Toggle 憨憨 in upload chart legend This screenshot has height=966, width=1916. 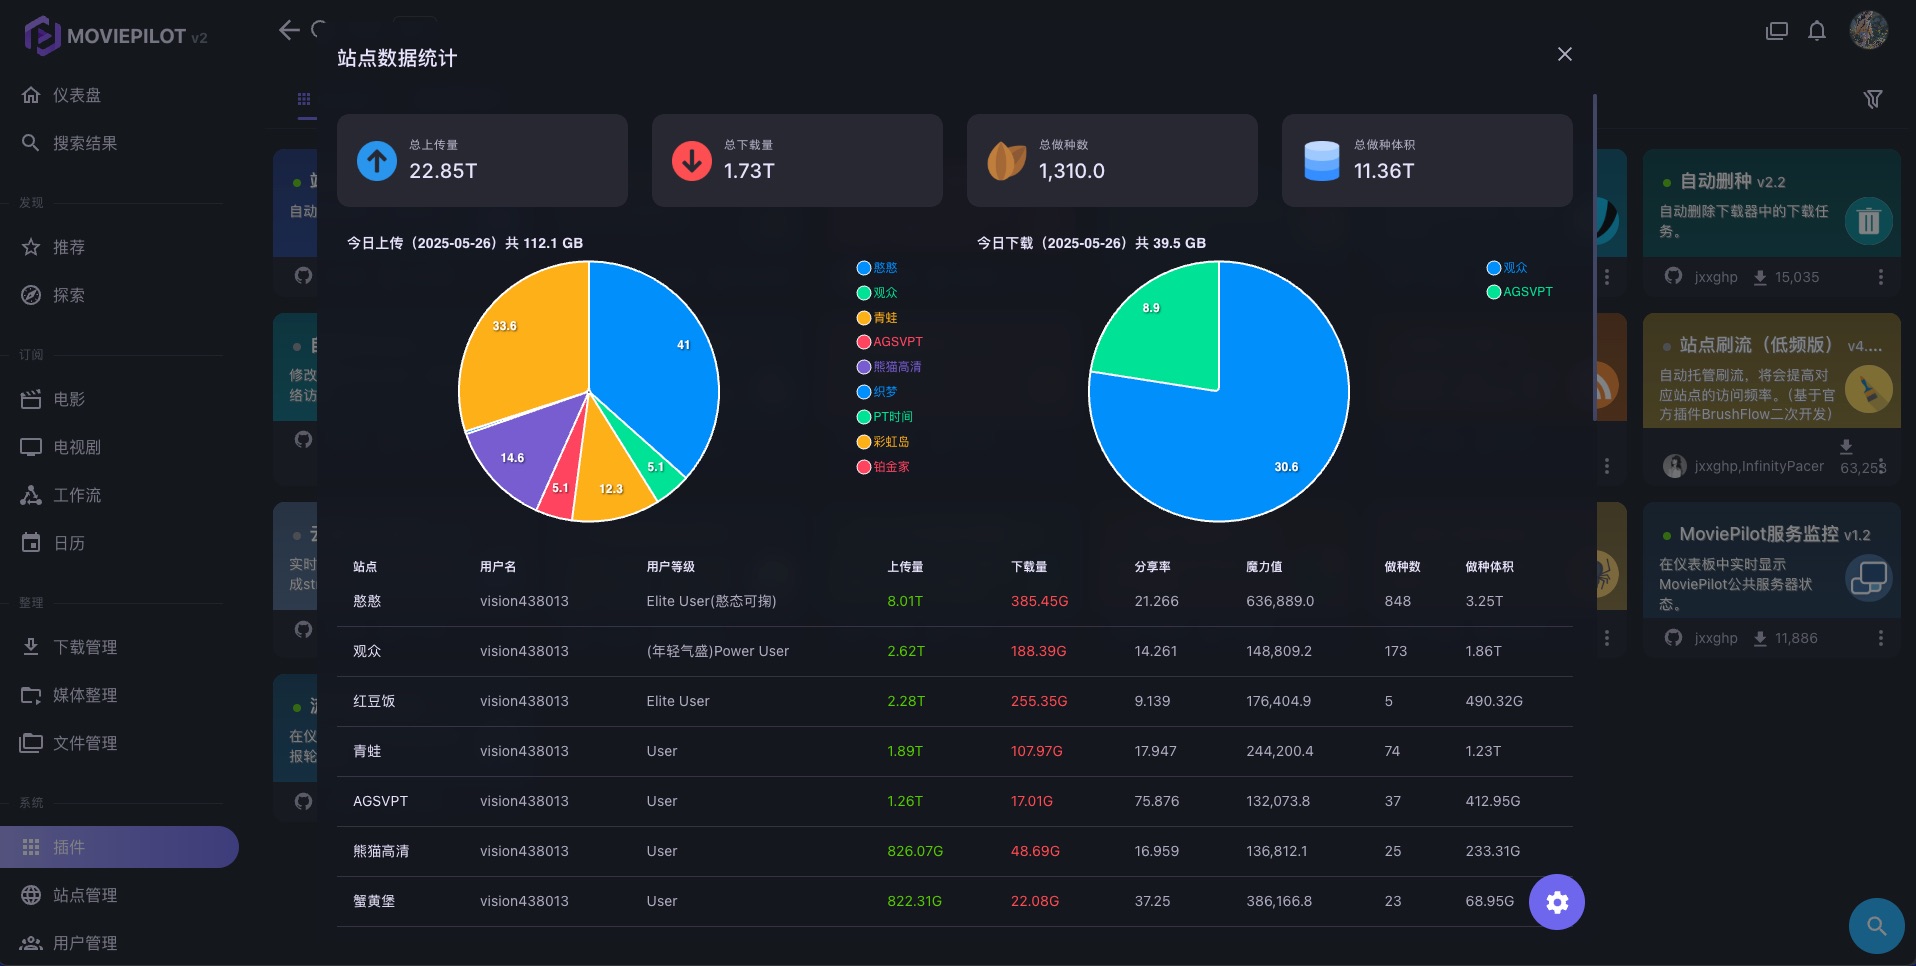(x=877, y=268)
